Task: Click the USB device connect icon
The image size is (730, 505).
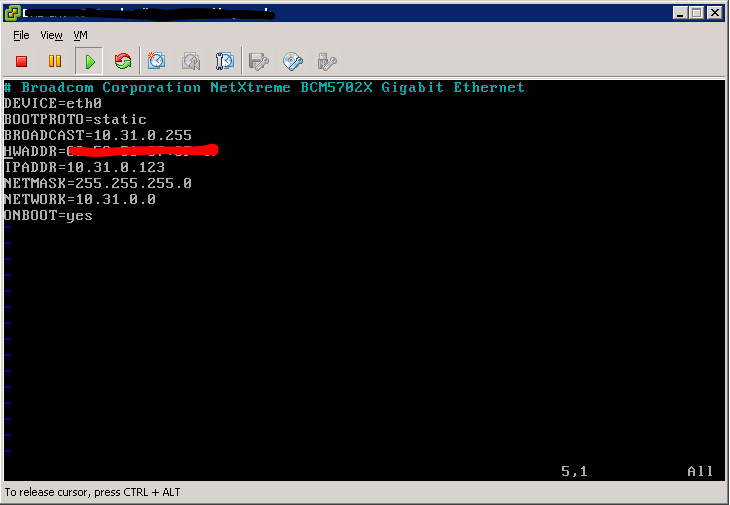Action: 327,61
